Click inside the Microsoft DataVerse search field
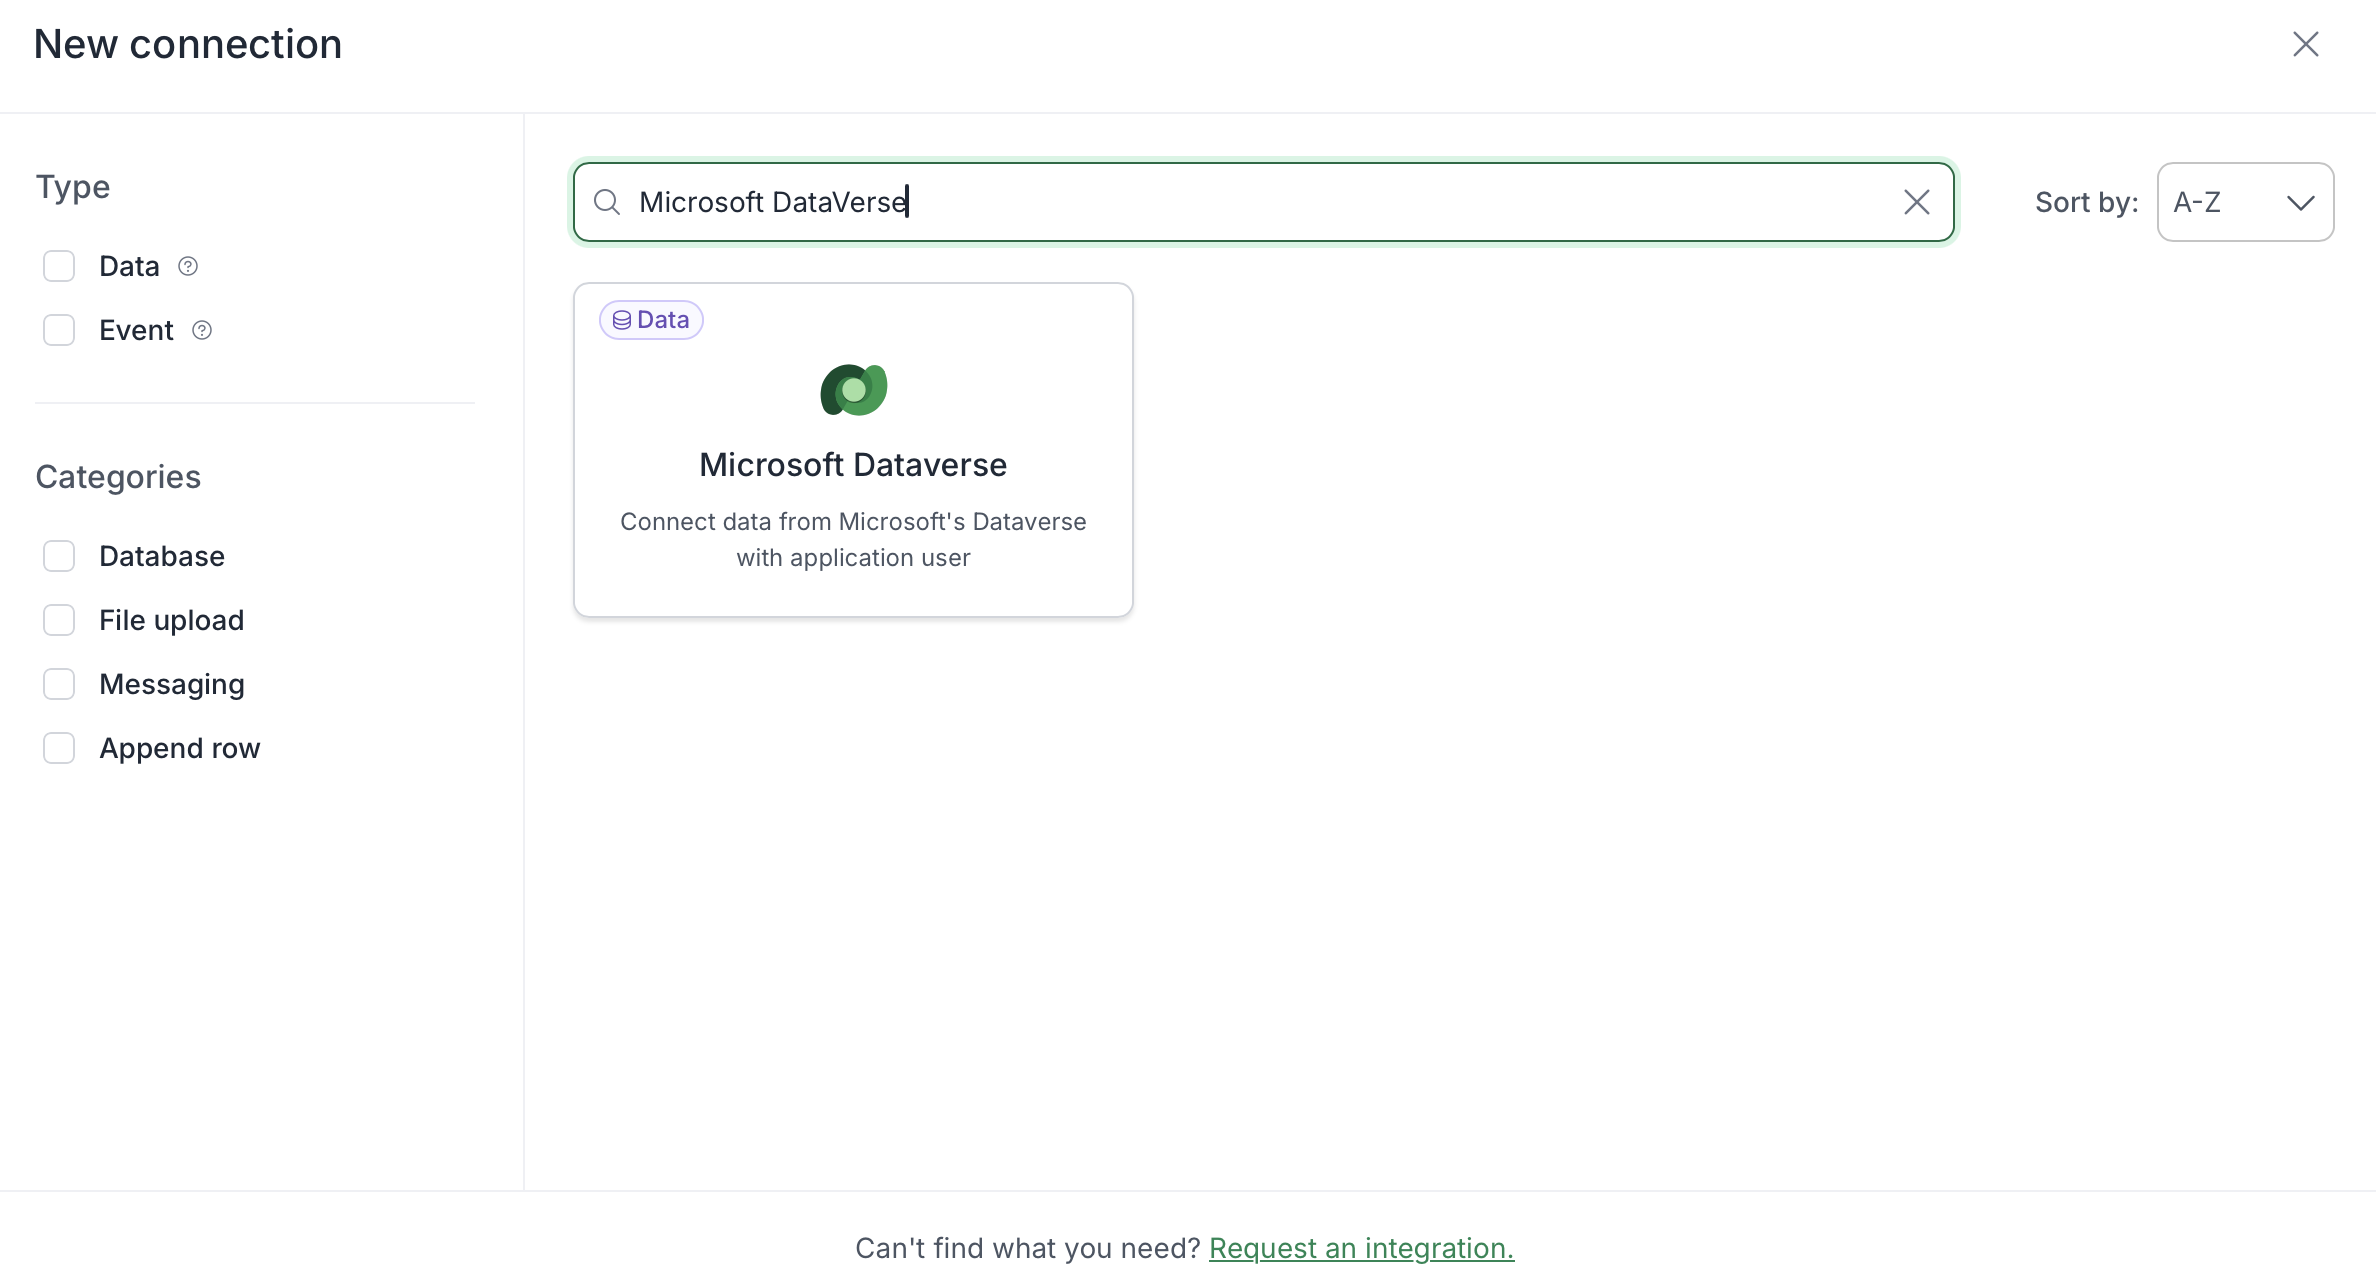Image resolution: width=2376 pixels, height=1288 pixels. tap(1264, 202)
